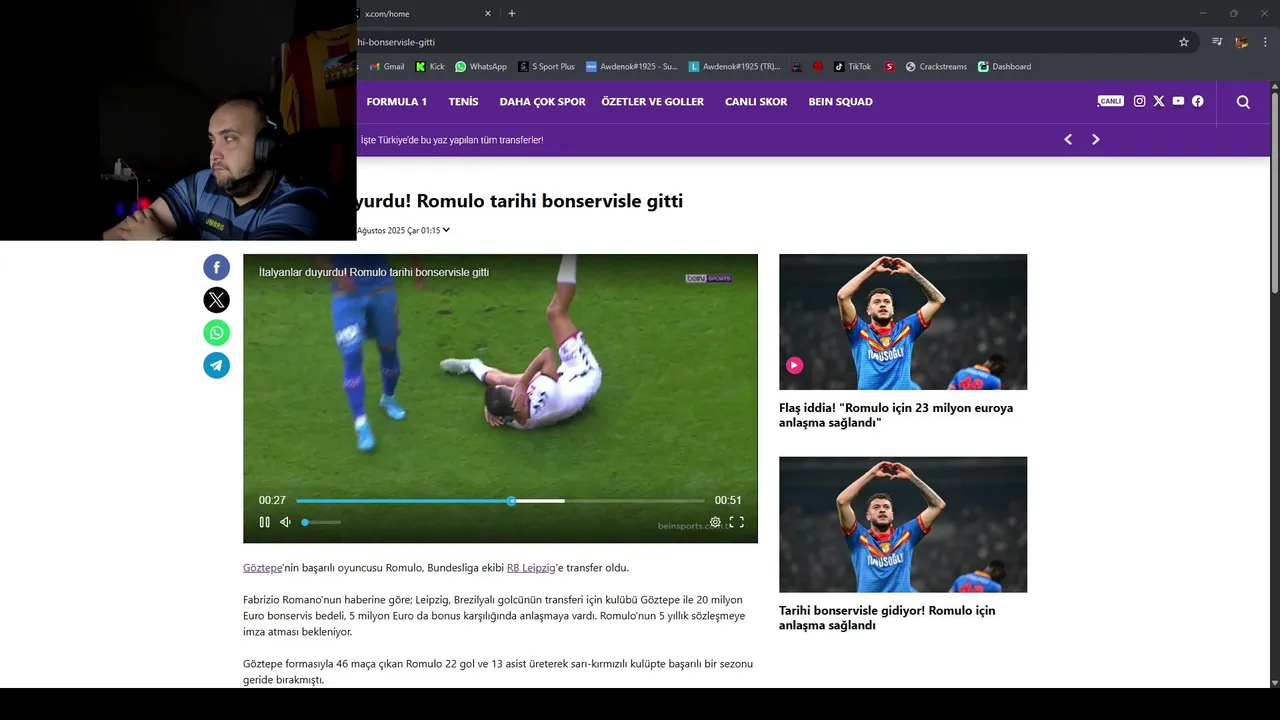Show previous news ticker item
The width and height of the screenshot is (1280, 720).
(x=1068, y=140)
